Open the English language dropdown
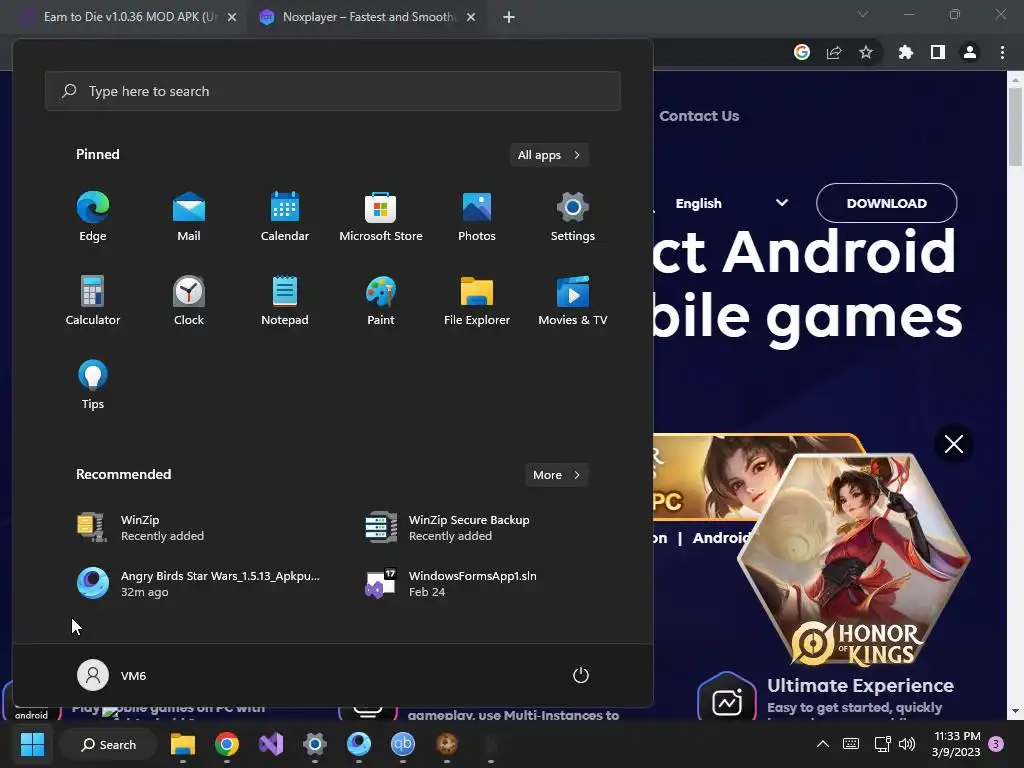 731,203
